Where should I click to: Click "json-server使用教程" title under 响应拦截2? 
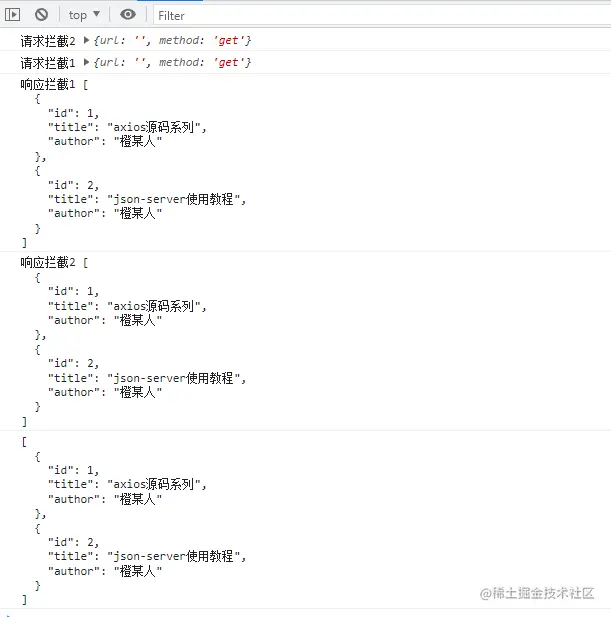pos(173,378)
